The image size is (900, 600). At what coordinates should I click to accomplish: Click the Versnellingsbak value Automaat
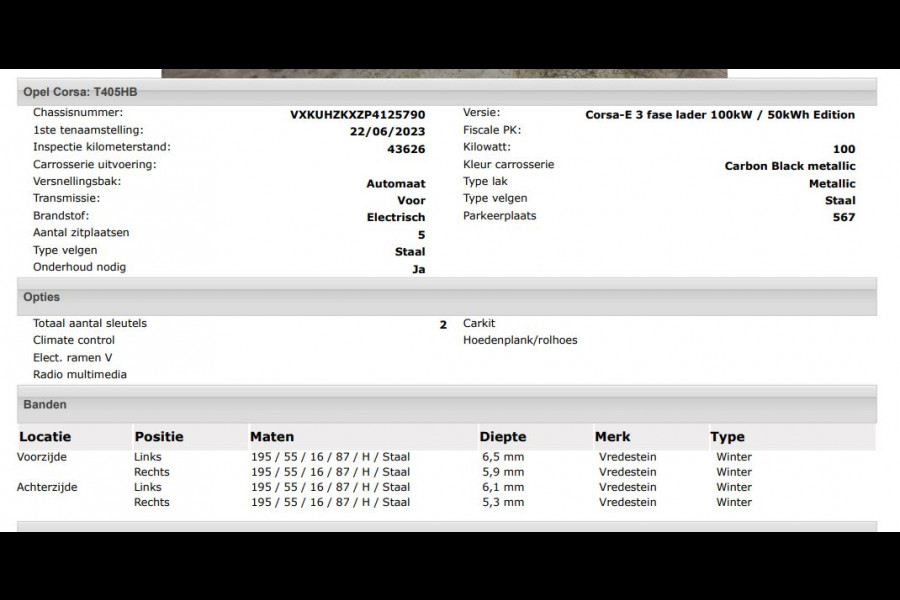395,183
